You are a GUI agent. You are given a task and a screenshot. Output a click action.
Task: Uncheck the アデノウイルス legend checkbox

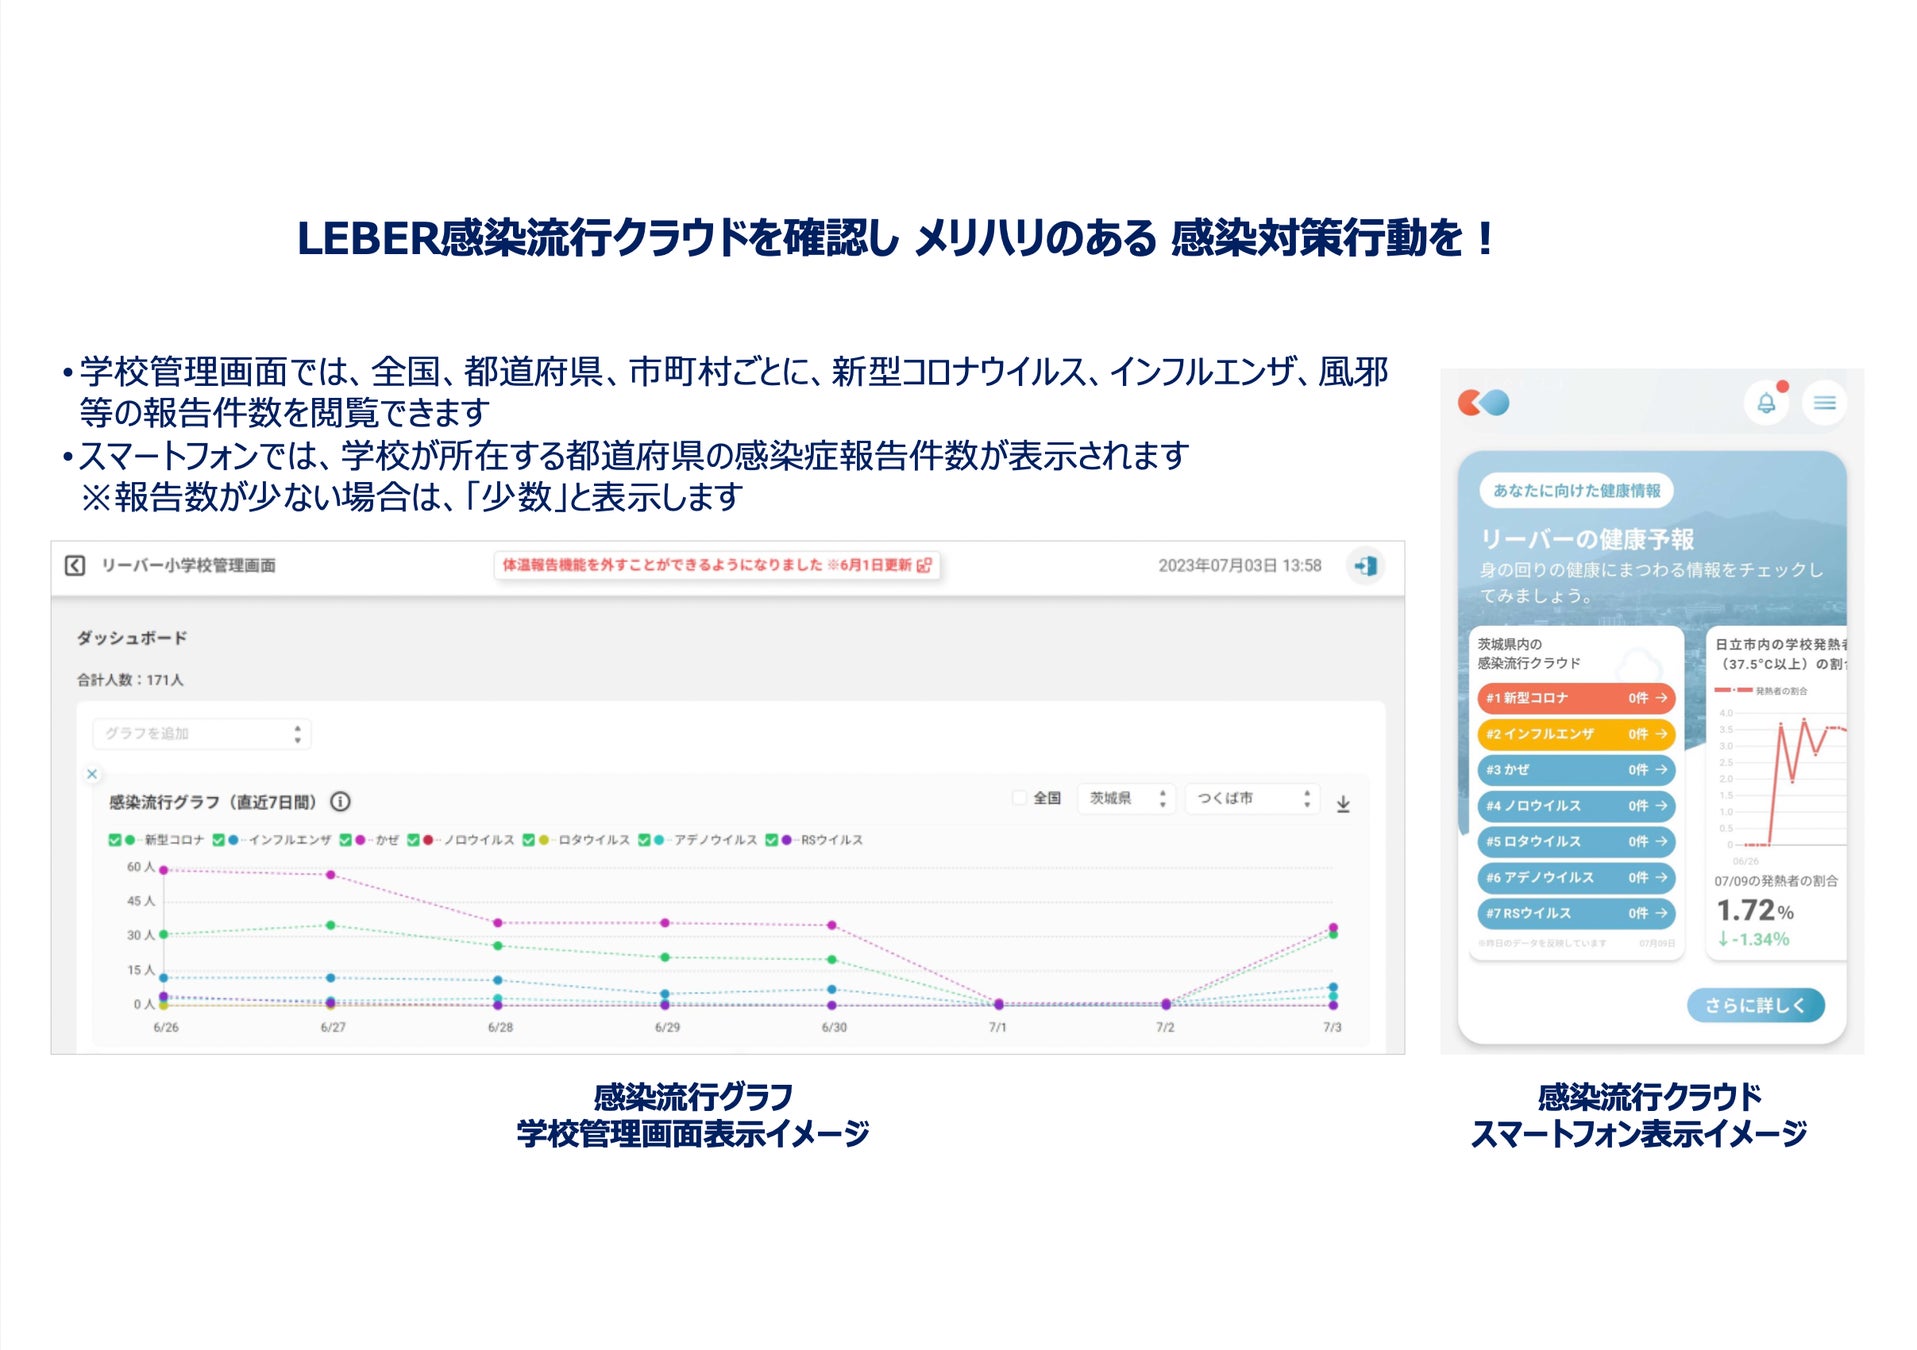click(645, 840)
